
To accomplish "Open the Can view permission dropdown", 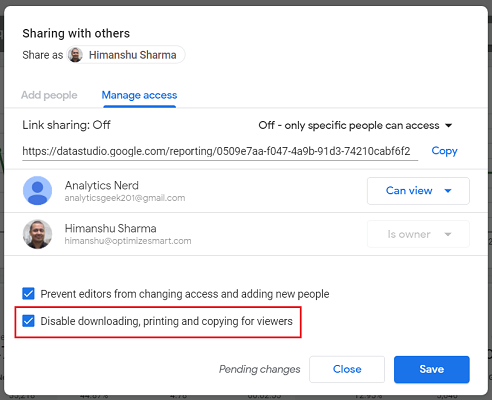I will click(418, 191).
